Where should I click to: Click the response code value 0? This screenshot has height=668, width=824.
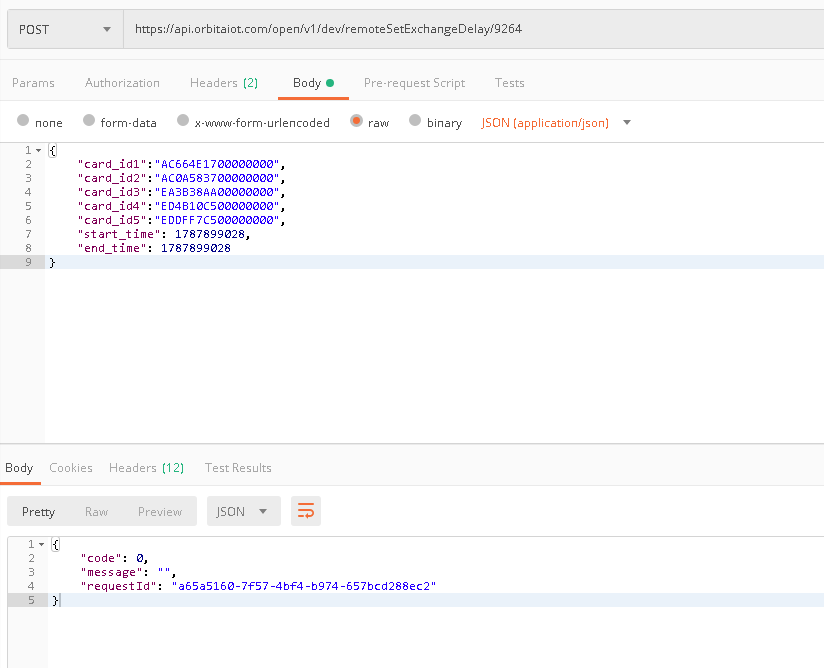point(140,558)
